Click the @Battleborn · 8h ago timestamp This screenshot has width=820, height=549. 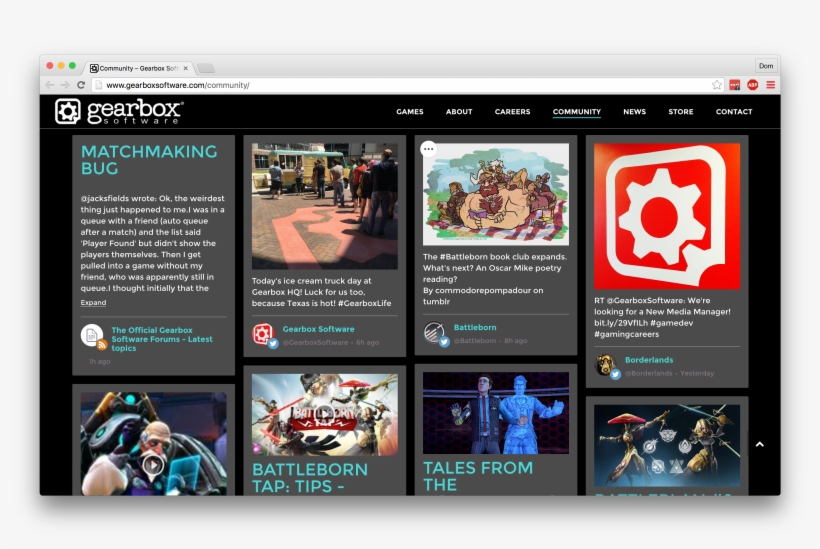click(490, 340)
